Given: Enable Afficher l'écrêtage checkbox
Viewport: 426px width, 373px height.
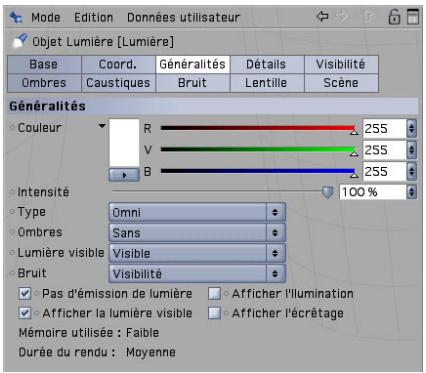Looking at the screenshot, I should (214, 313).
